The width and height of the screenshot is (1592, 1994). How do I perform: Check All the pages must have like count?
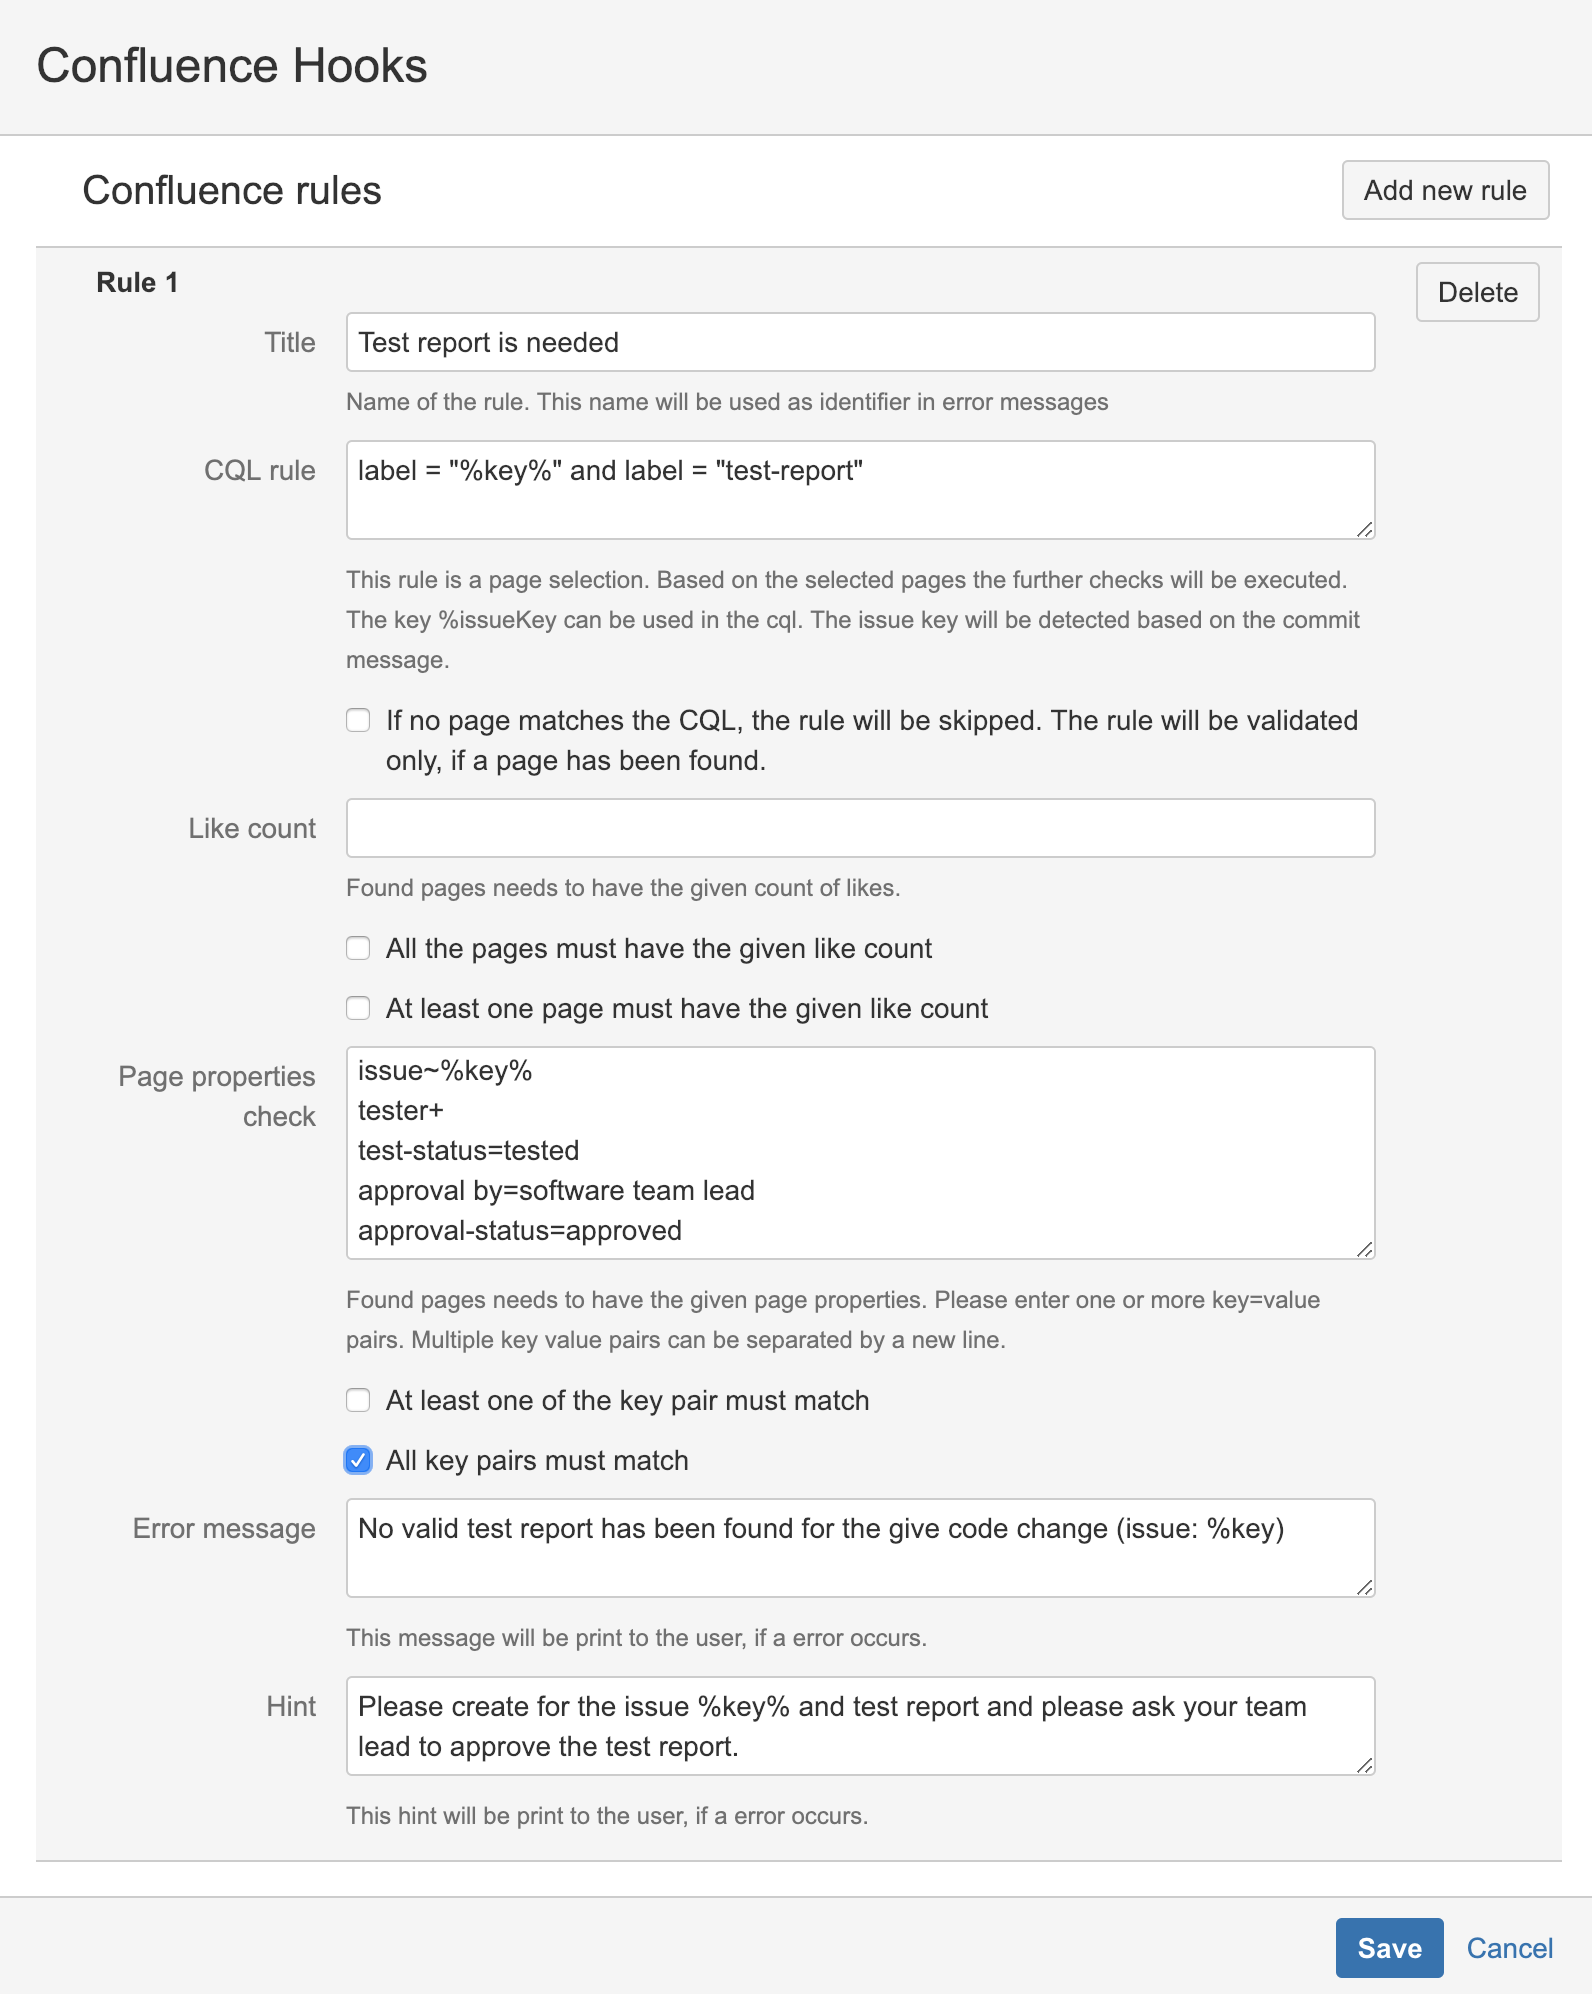[x=358, y=948]
